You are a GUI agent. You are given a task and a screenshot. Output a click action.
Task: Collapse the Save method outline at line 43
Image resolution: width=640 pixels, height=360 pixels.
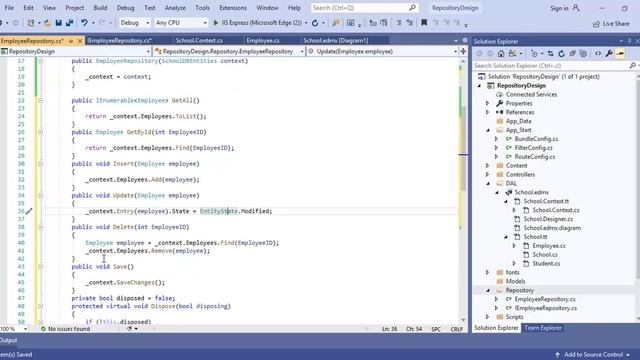[x=40, y=267]
